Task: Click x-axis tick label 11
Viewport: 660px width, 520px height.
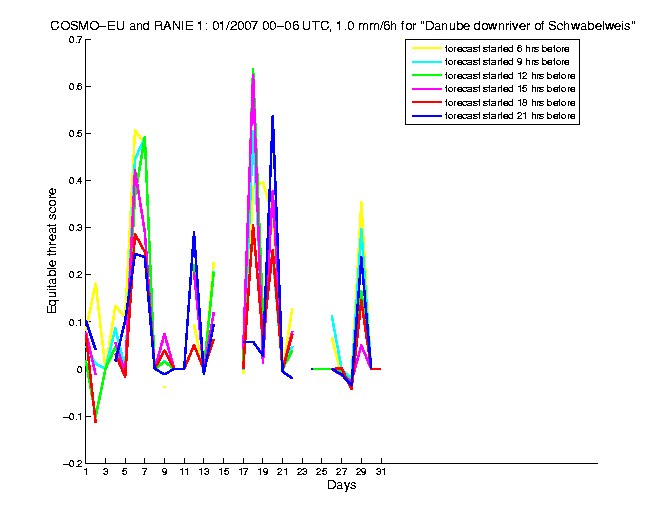Action: click(184, 472)
